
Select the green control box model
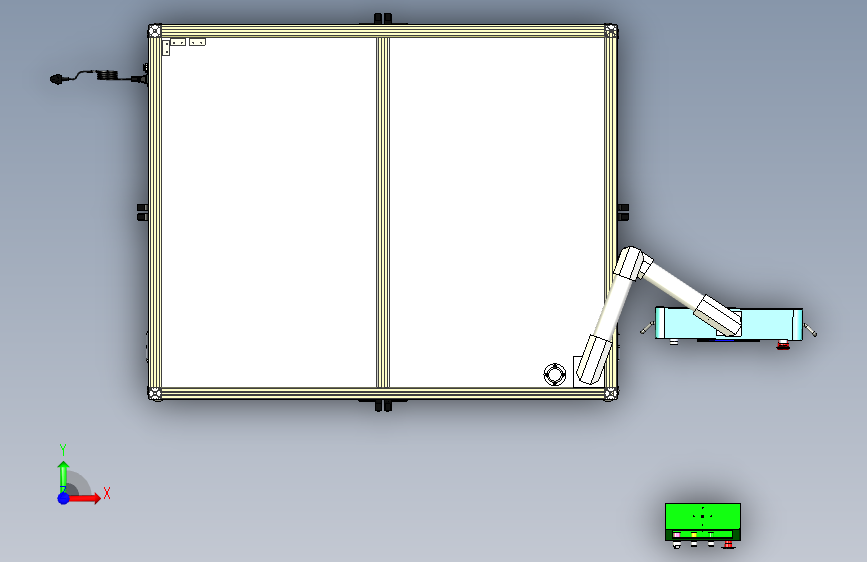click(702, 522)
